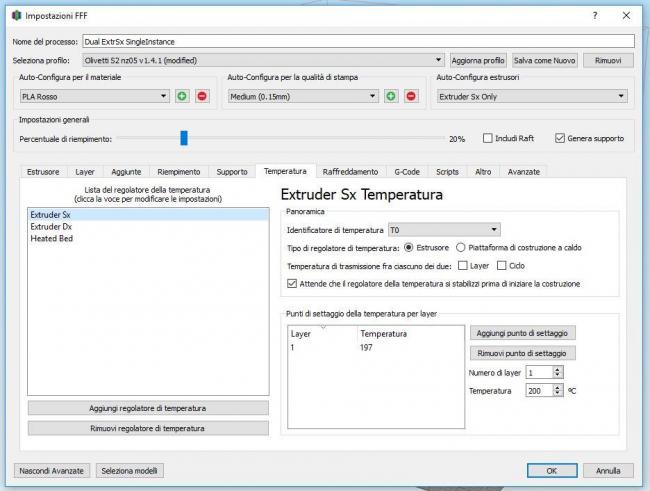This screenshot has width=650, height=491.
Task: Toggle the Genera supporto checkbox
Action: (x=560, y=138)
